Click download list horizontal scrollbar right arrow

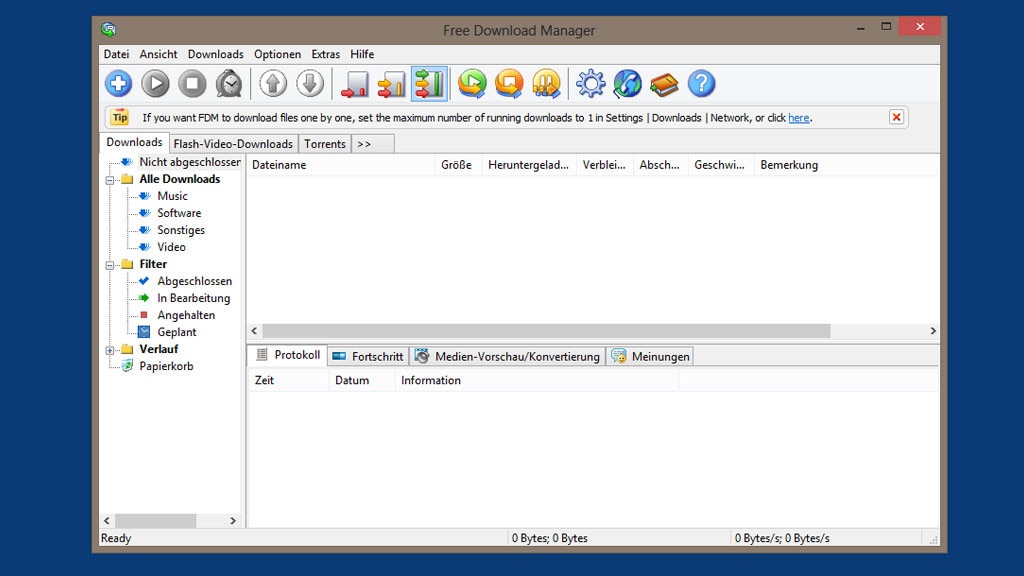pyautogui.click(x=933, y=331)
